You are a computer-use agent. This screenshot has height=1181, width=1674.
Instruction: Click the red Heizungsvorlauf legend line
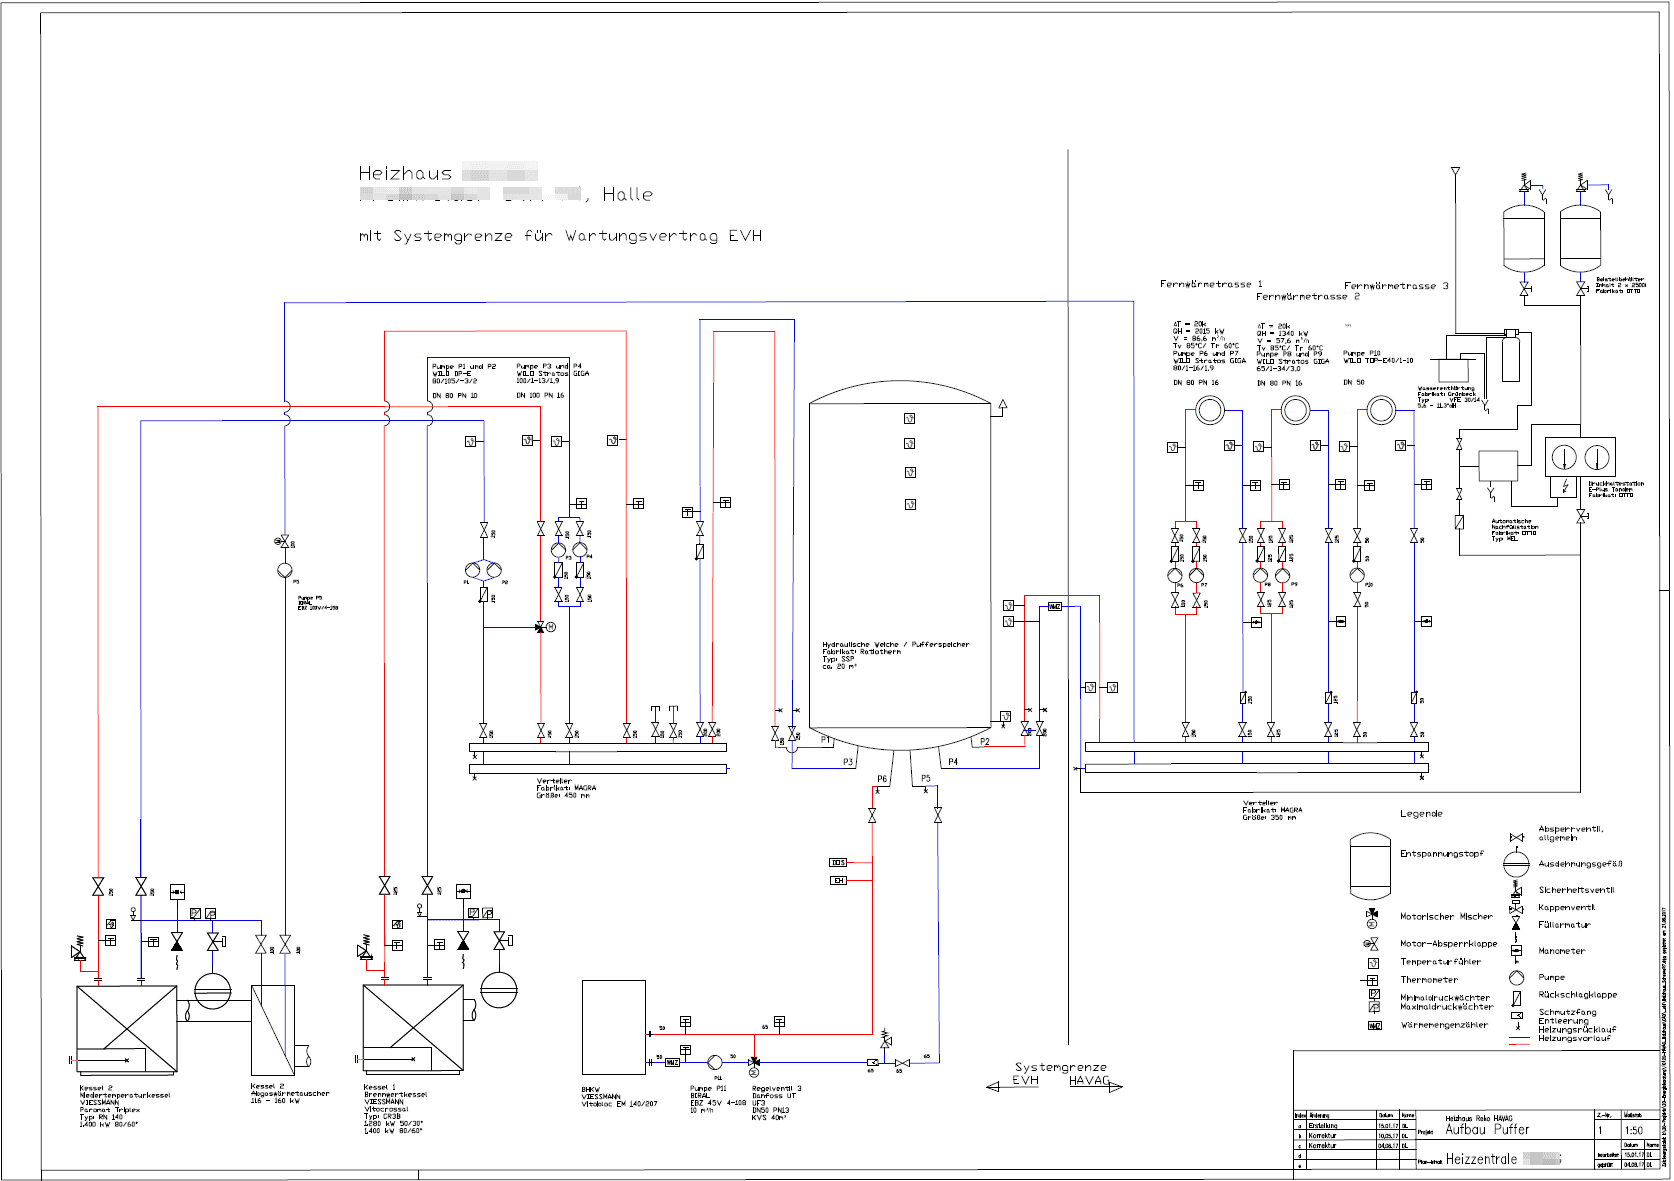click(x=1519, y=1044)
